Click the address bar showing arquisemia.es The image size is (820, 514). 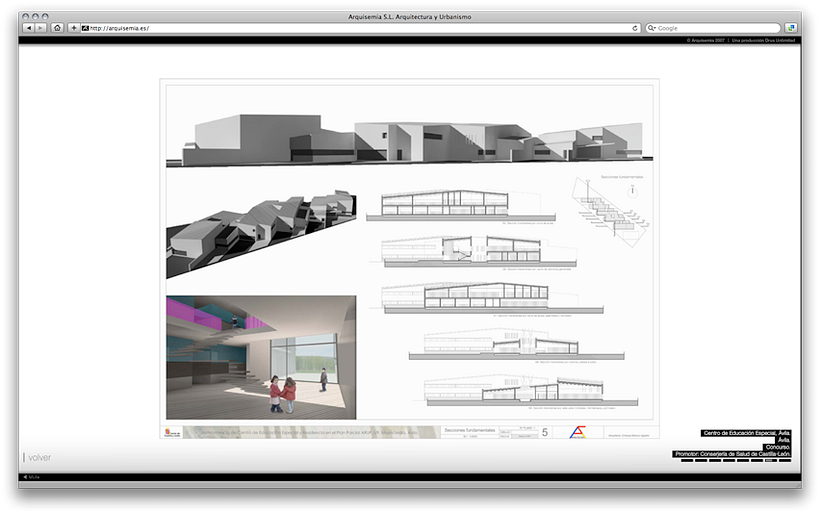(361, 28)
